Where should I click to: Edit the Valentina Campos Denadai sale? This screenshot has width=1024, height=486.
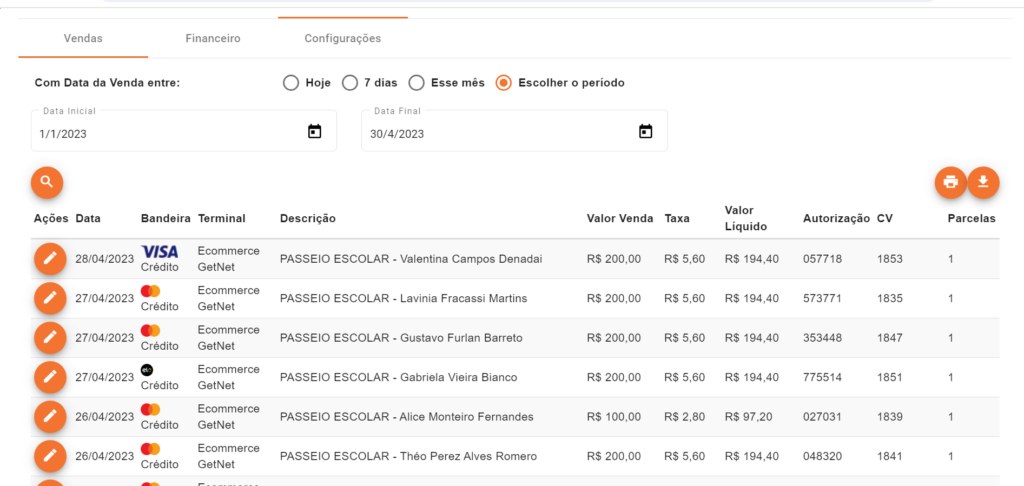point(49,259)
